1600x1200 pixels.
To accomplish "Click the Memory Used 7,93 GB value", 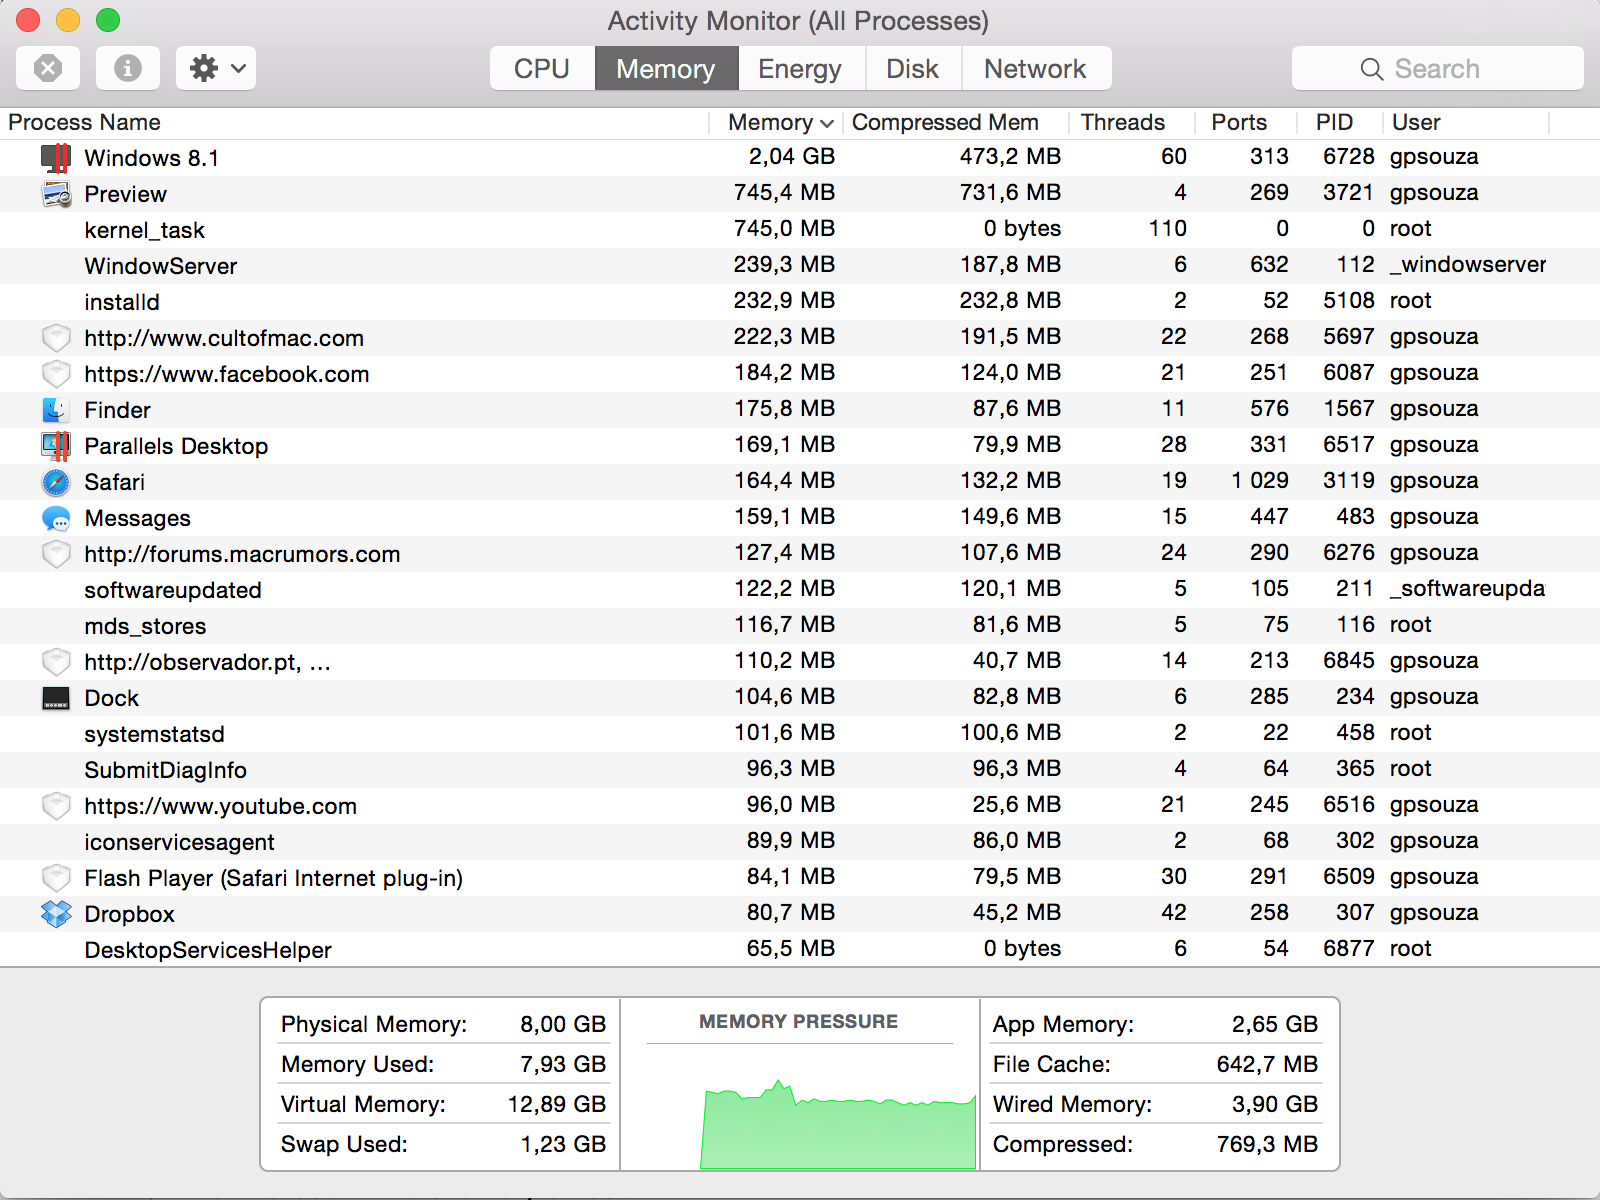I will click(x=563, y=1064).
